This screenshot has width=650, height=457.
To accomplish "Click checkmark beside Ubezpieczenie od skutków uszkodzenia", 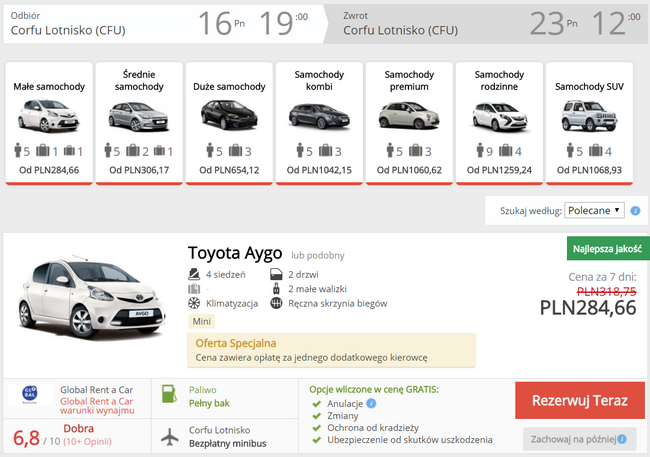I will click(x=317, y=440).
